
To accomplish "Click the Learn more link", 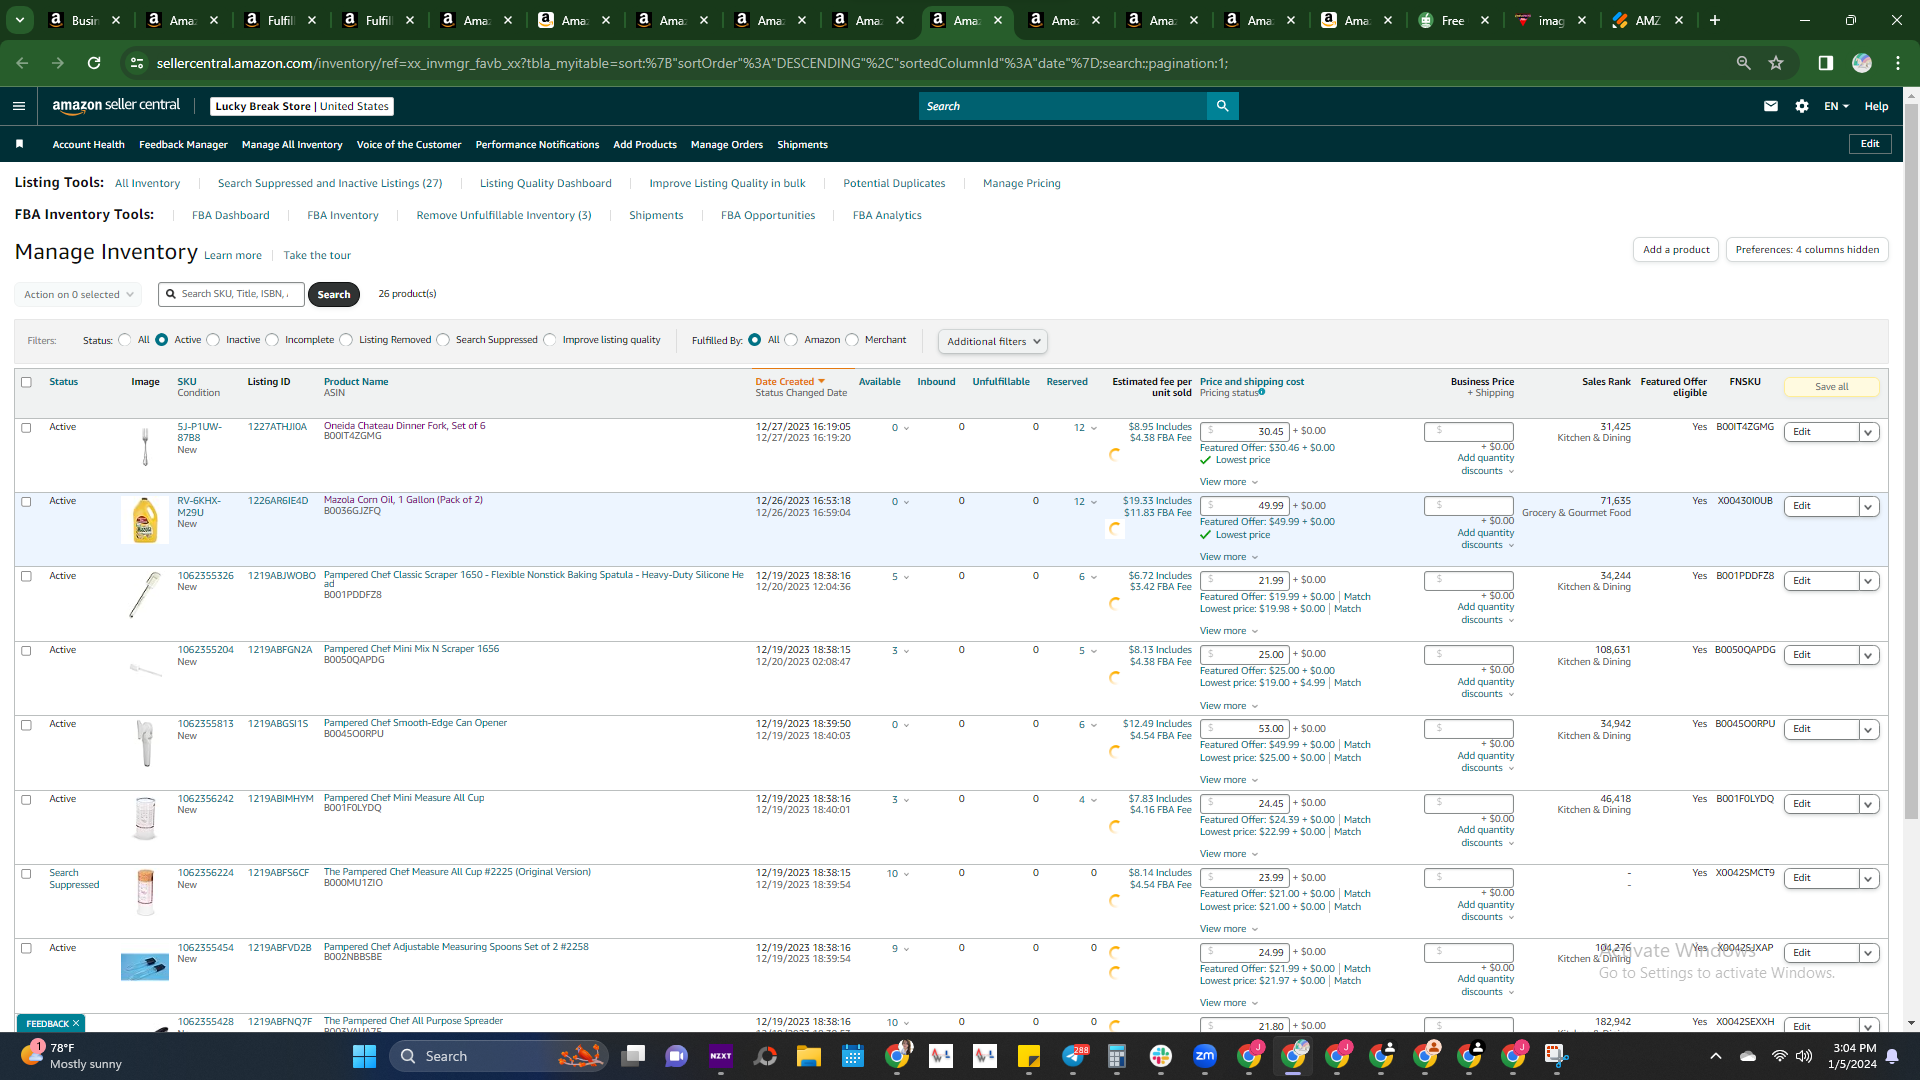I will 233,256.
